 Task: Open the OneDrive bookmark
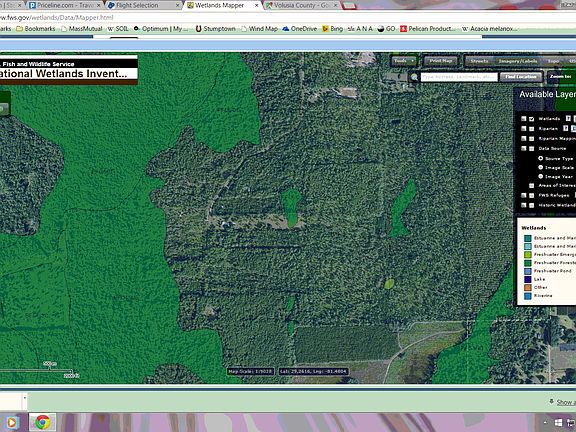[300, 29]
